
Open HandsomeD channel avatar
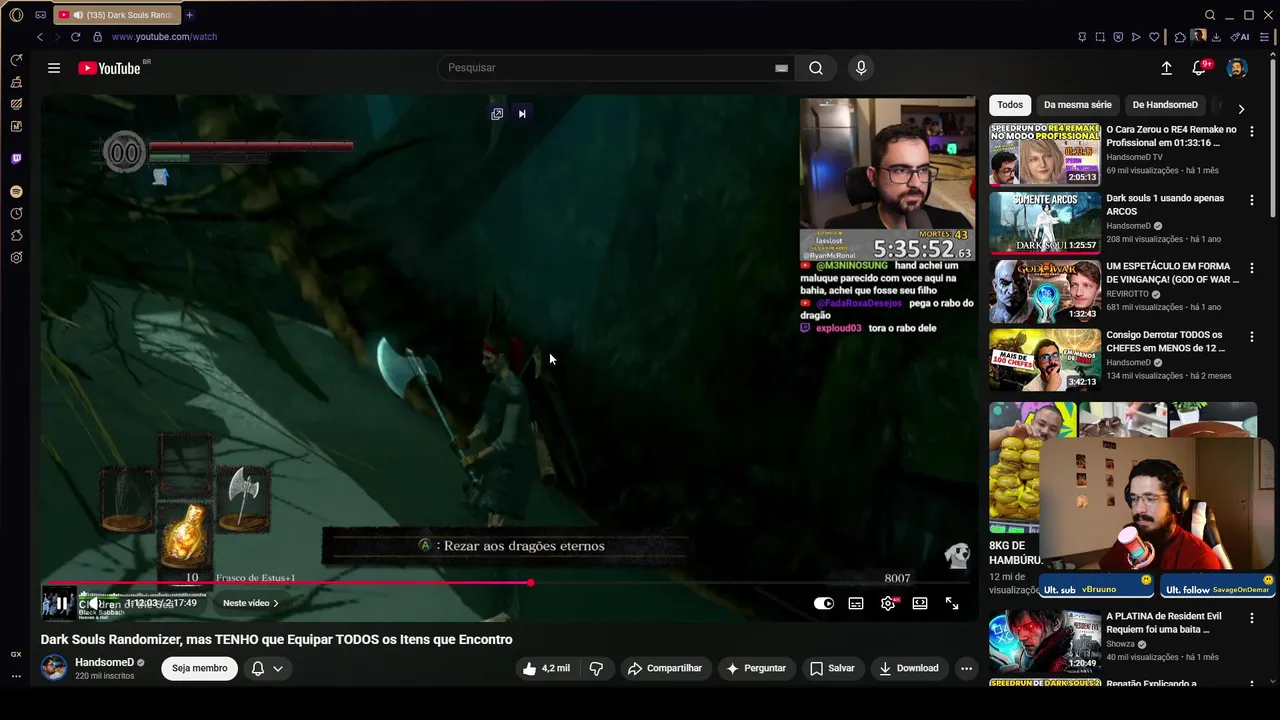click(x=54, y=668)
